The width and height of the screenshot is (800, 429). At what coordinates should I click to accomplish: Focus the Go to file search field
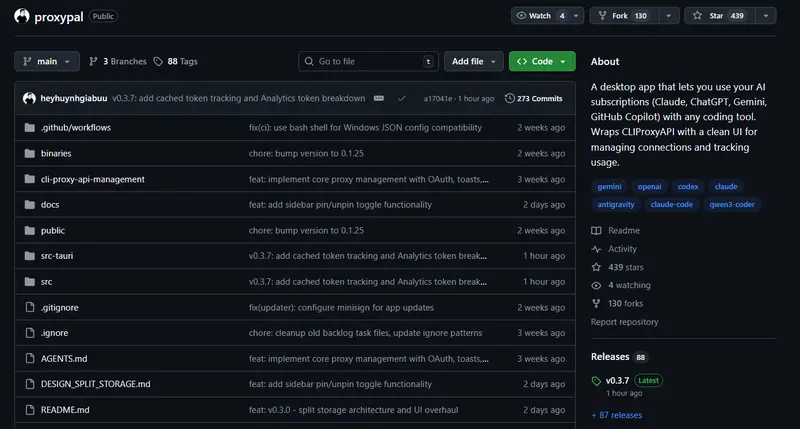(368, 61)
